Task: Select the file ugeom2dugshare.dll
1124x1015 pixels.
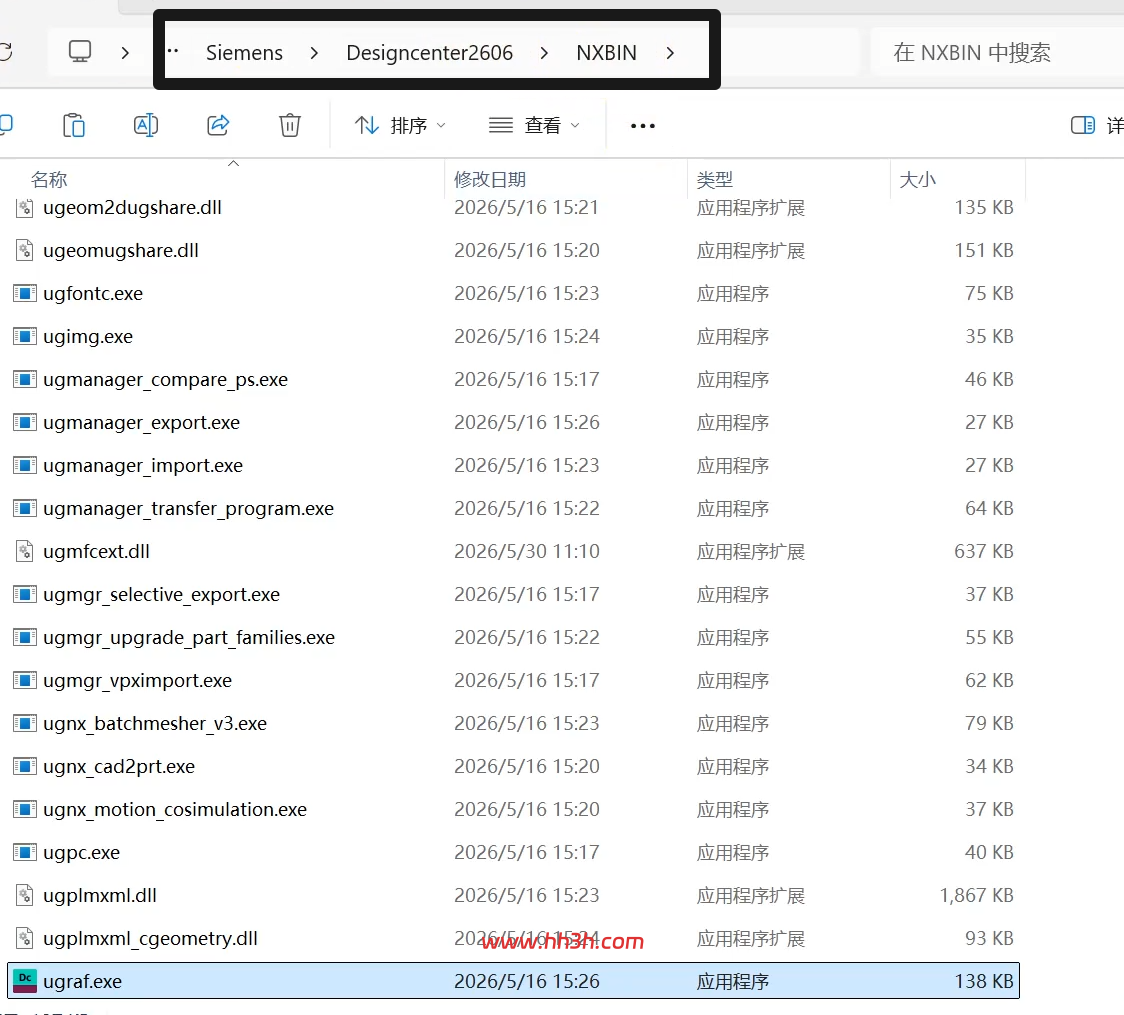Action: 513,207
